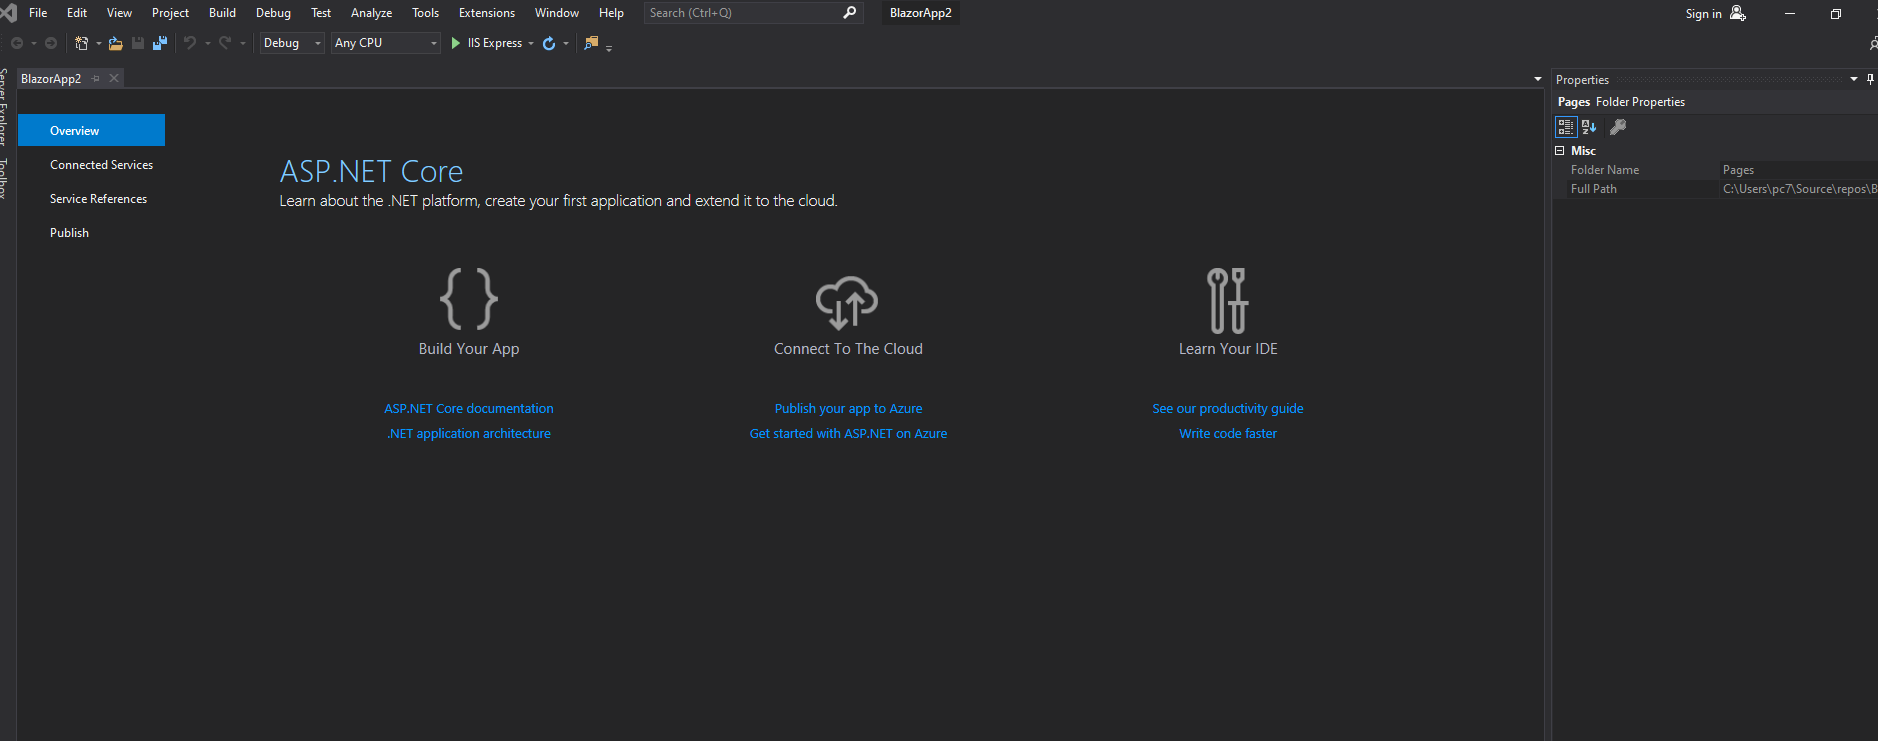Open the Project menu

coord(170,13)
